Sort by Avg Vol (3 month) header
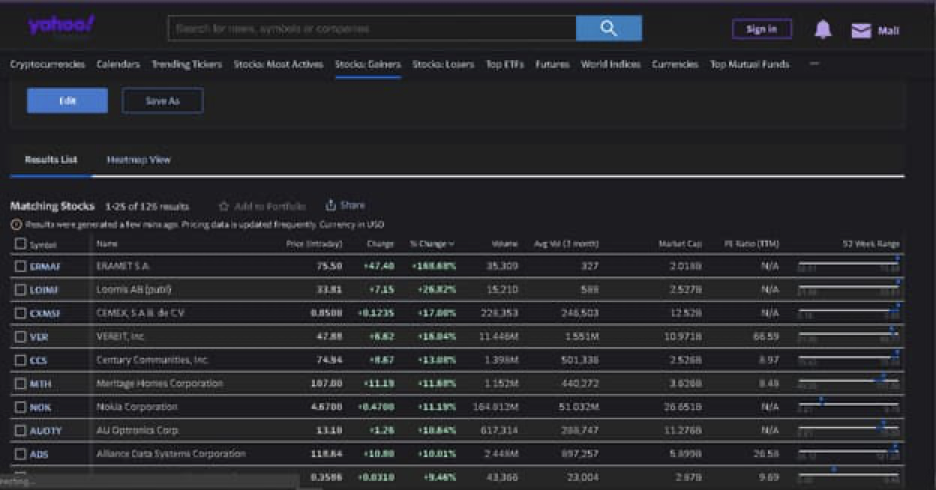Image resolution: width=936 pixels, height=490 pixels. [566, 244]
